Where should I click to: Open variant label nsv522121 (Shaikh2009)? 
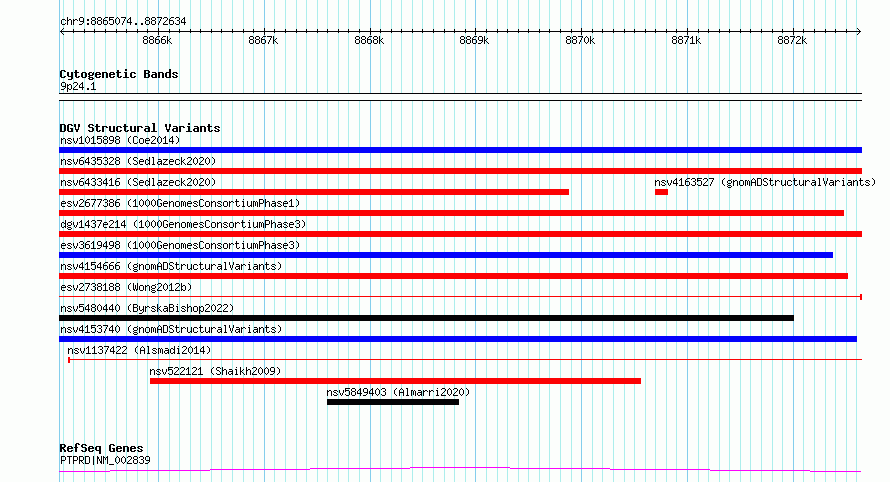click(x=215, y=371)
